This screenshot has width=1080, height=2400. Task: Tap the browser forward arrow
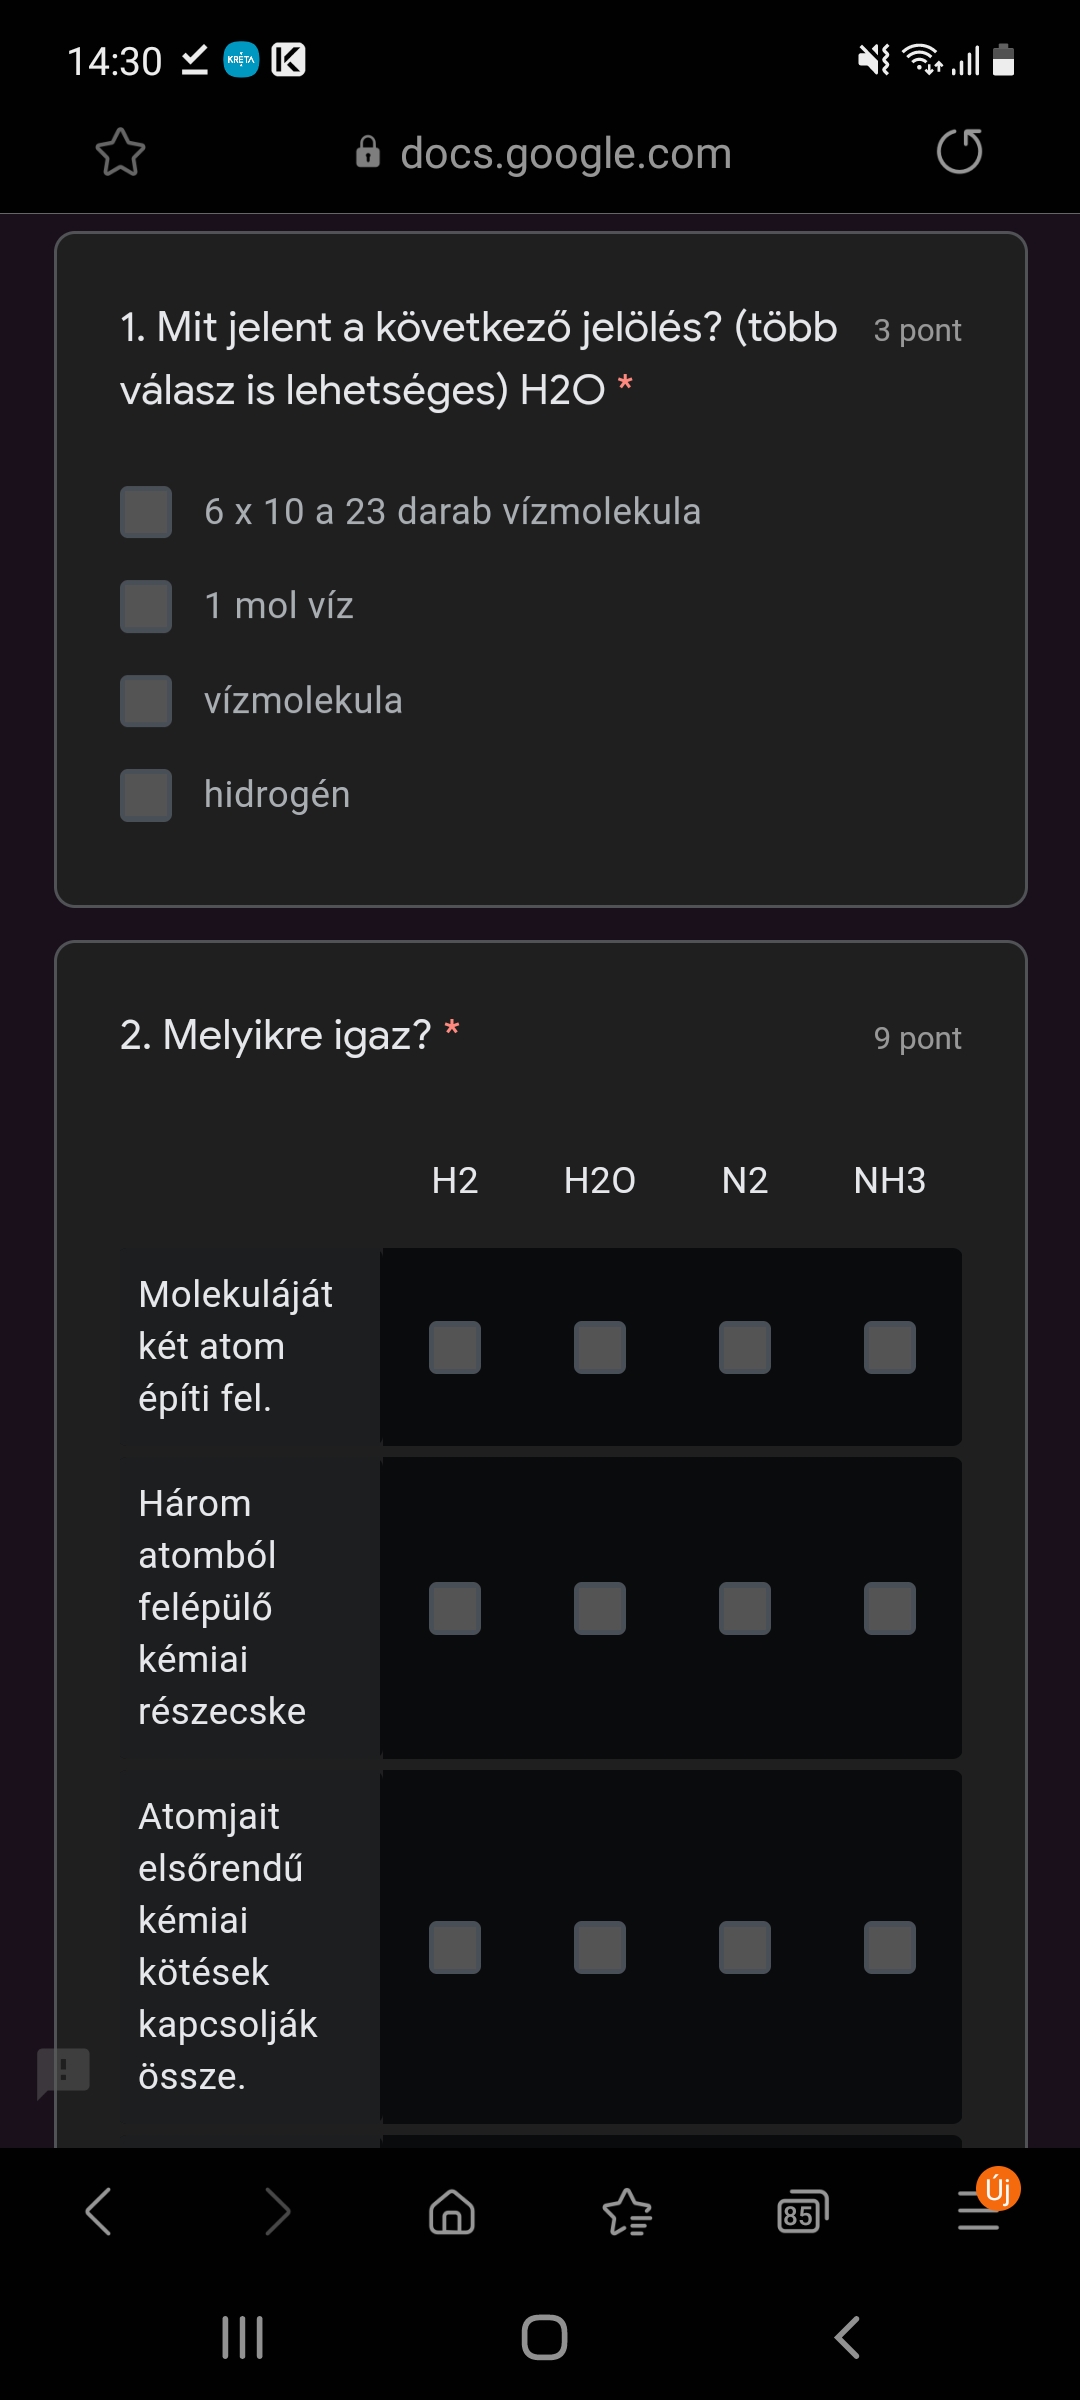[x=277, y=2211]
